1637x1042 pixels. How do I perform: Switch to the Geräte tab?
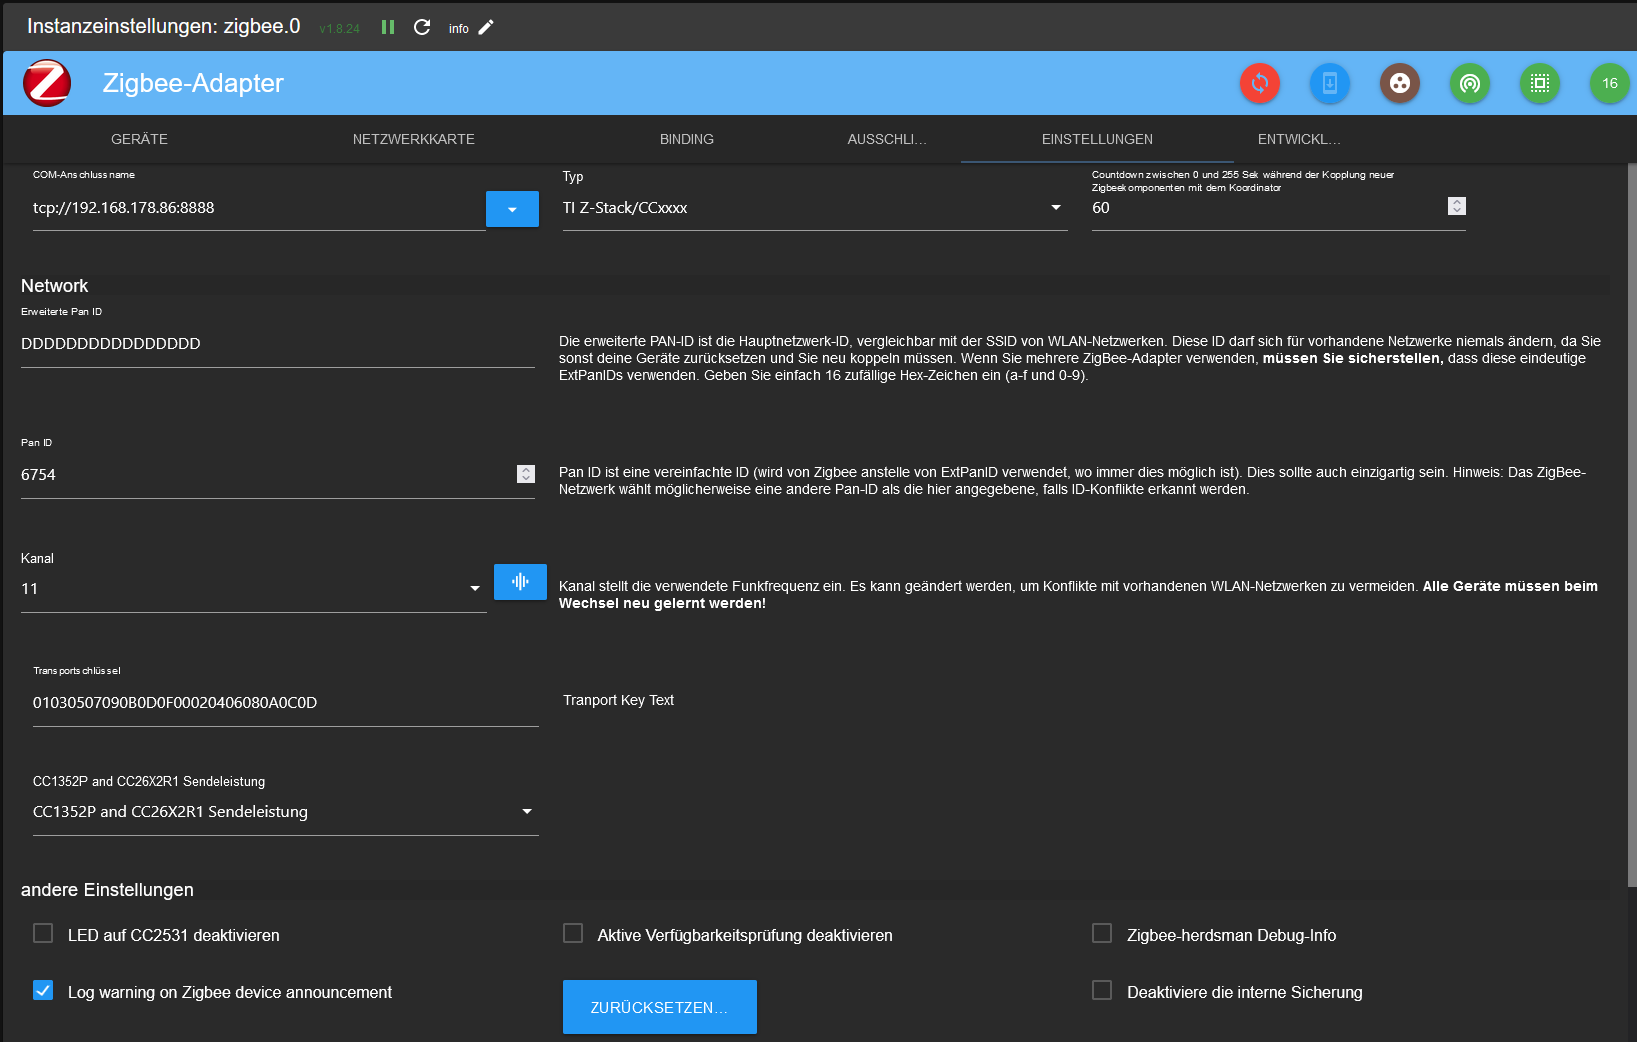coord(139,139)
